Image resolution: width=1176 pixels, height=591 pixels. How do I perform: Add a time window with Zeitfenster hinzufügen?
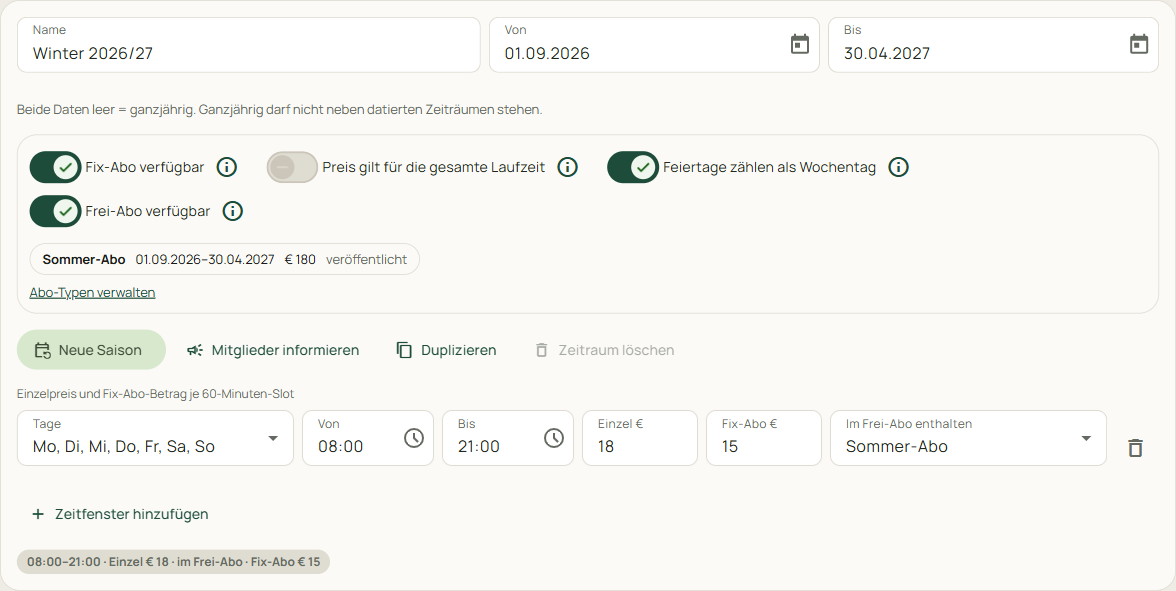[x=120, y=514]
